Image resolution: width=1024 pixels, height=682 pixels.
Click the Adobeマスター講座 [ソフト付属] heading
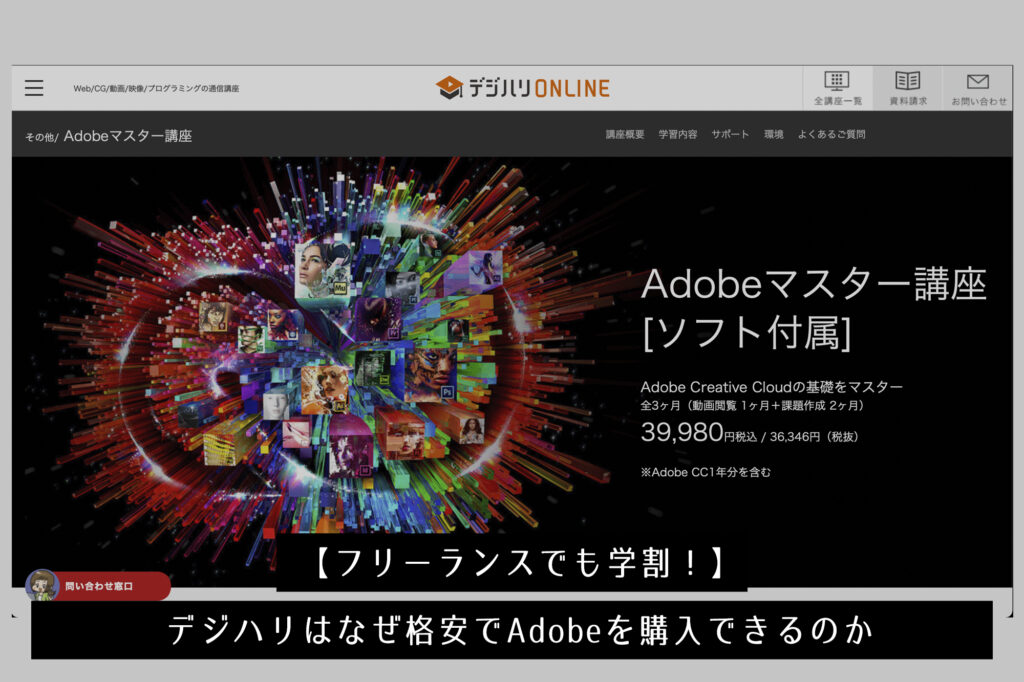click(813, 309)
